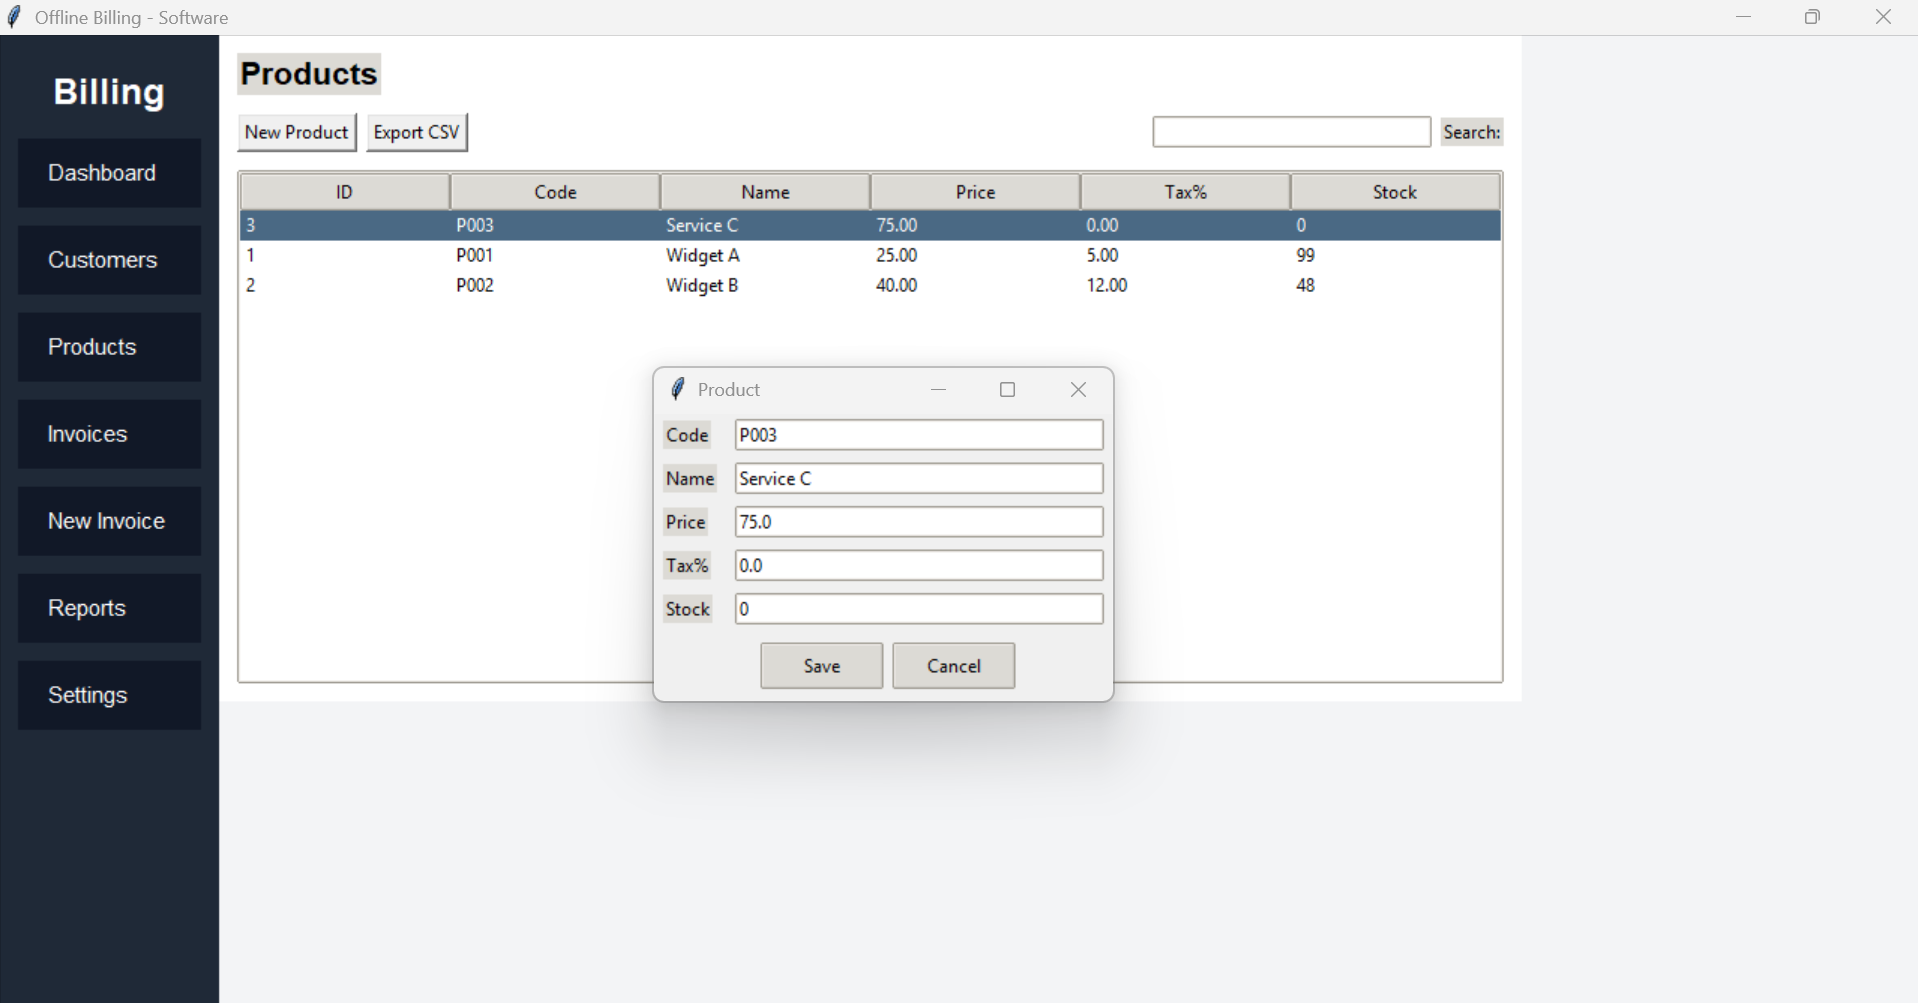Export the product list to CSV

point(416,132)
